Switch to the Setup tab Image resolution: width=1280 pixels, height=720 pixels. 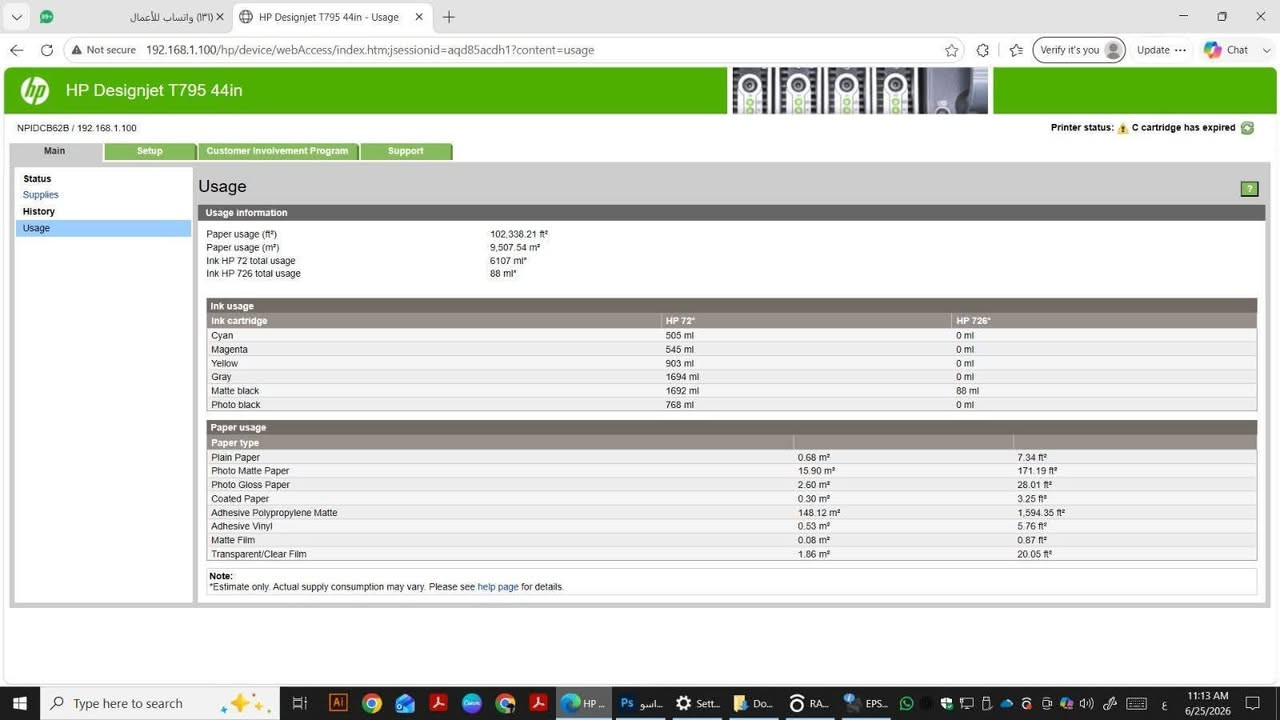click(150, 151)
